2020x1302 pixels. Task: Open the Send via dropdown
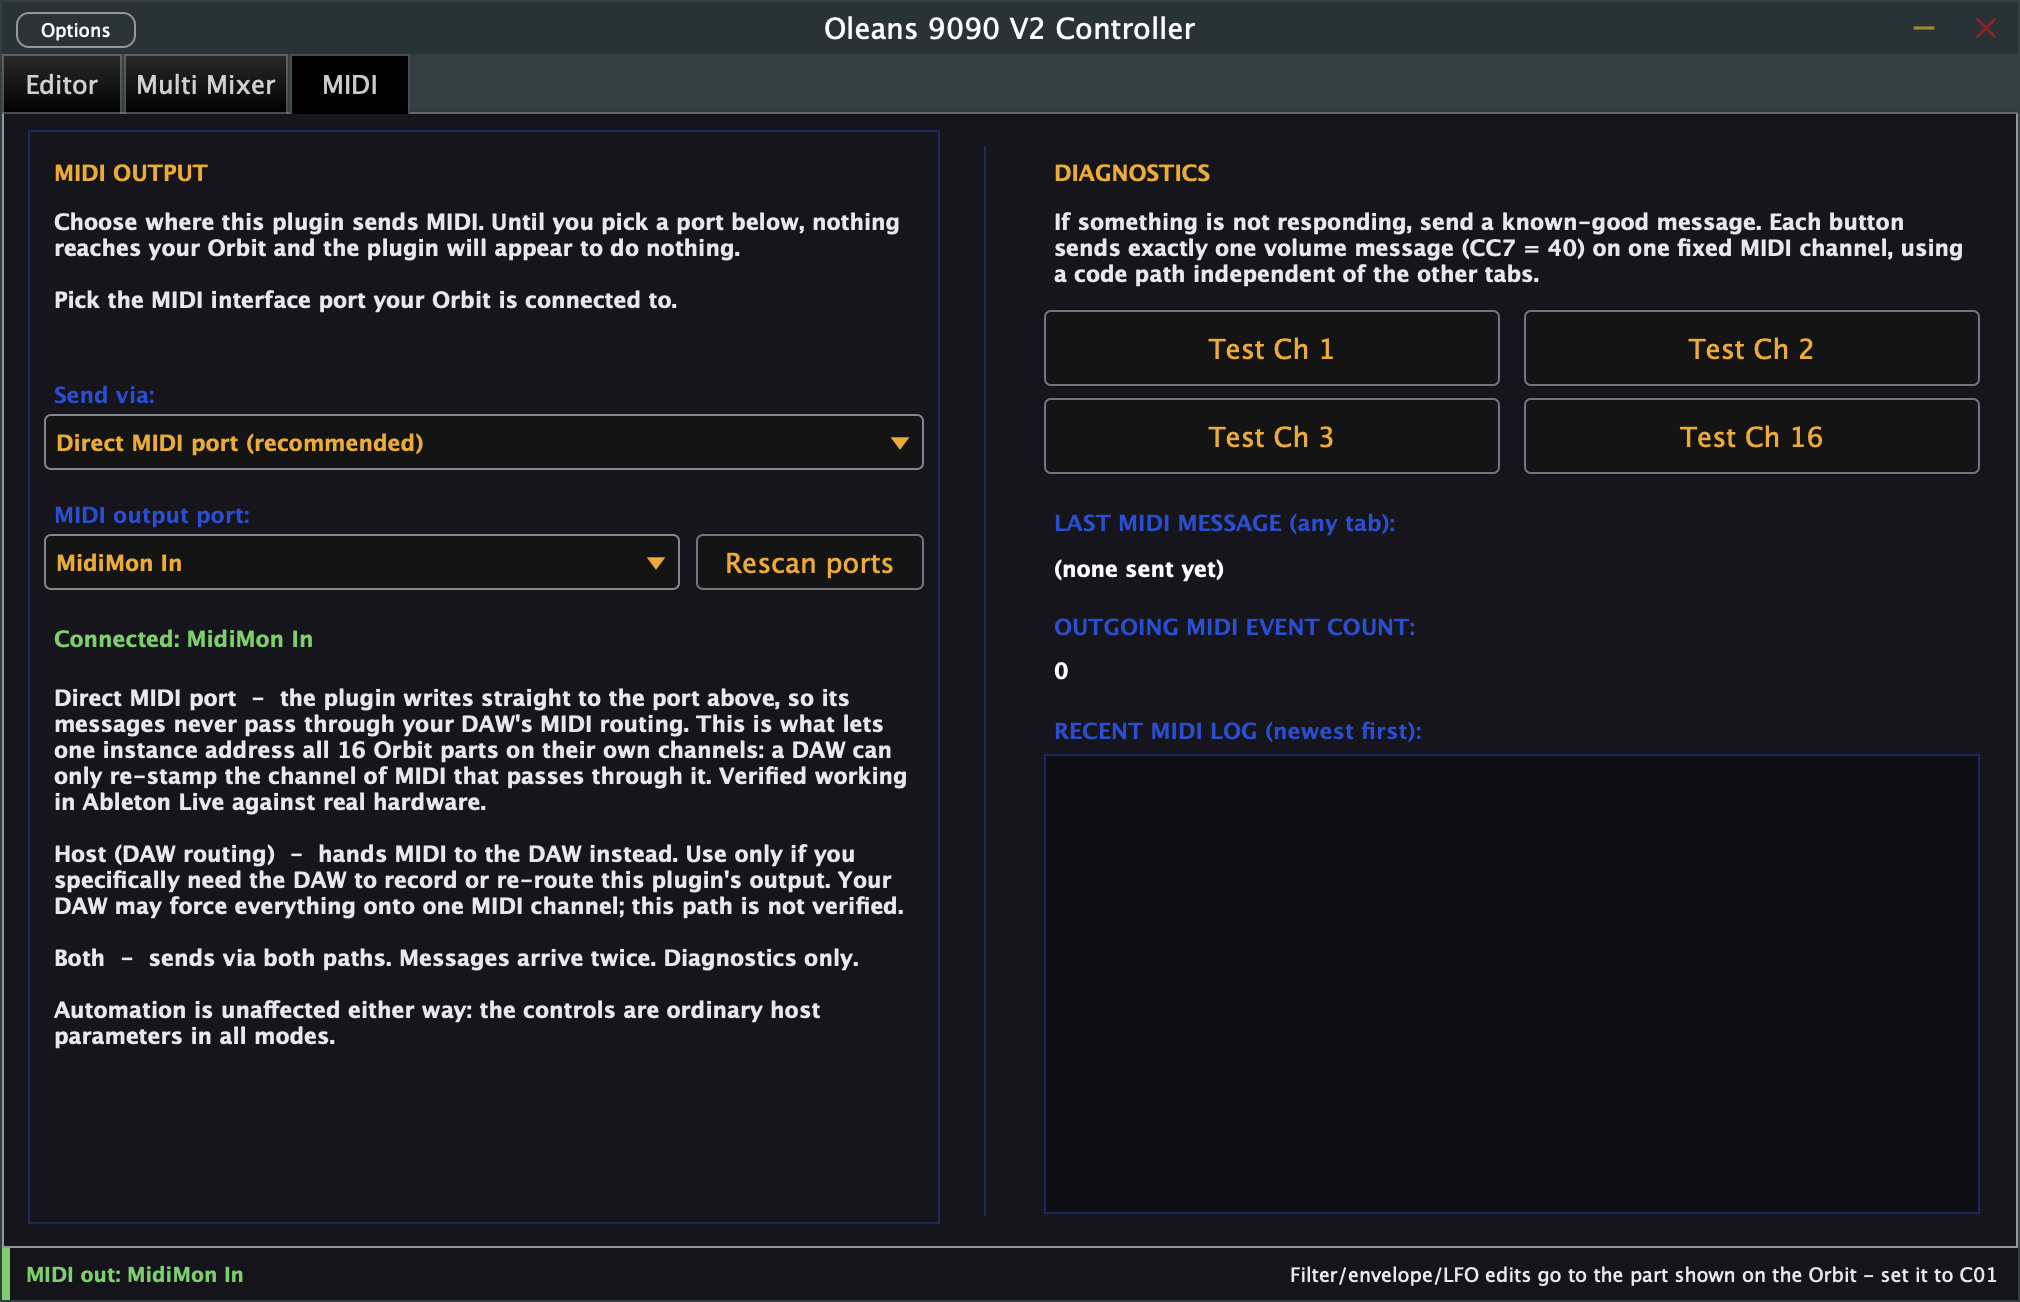point(484,442)
